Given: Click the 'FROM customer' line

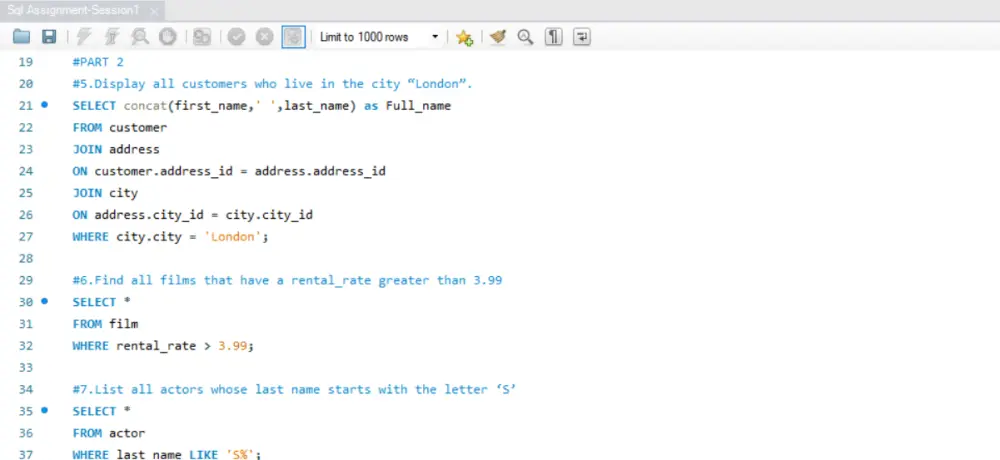Looking at the screenshot, I should 119,128.
